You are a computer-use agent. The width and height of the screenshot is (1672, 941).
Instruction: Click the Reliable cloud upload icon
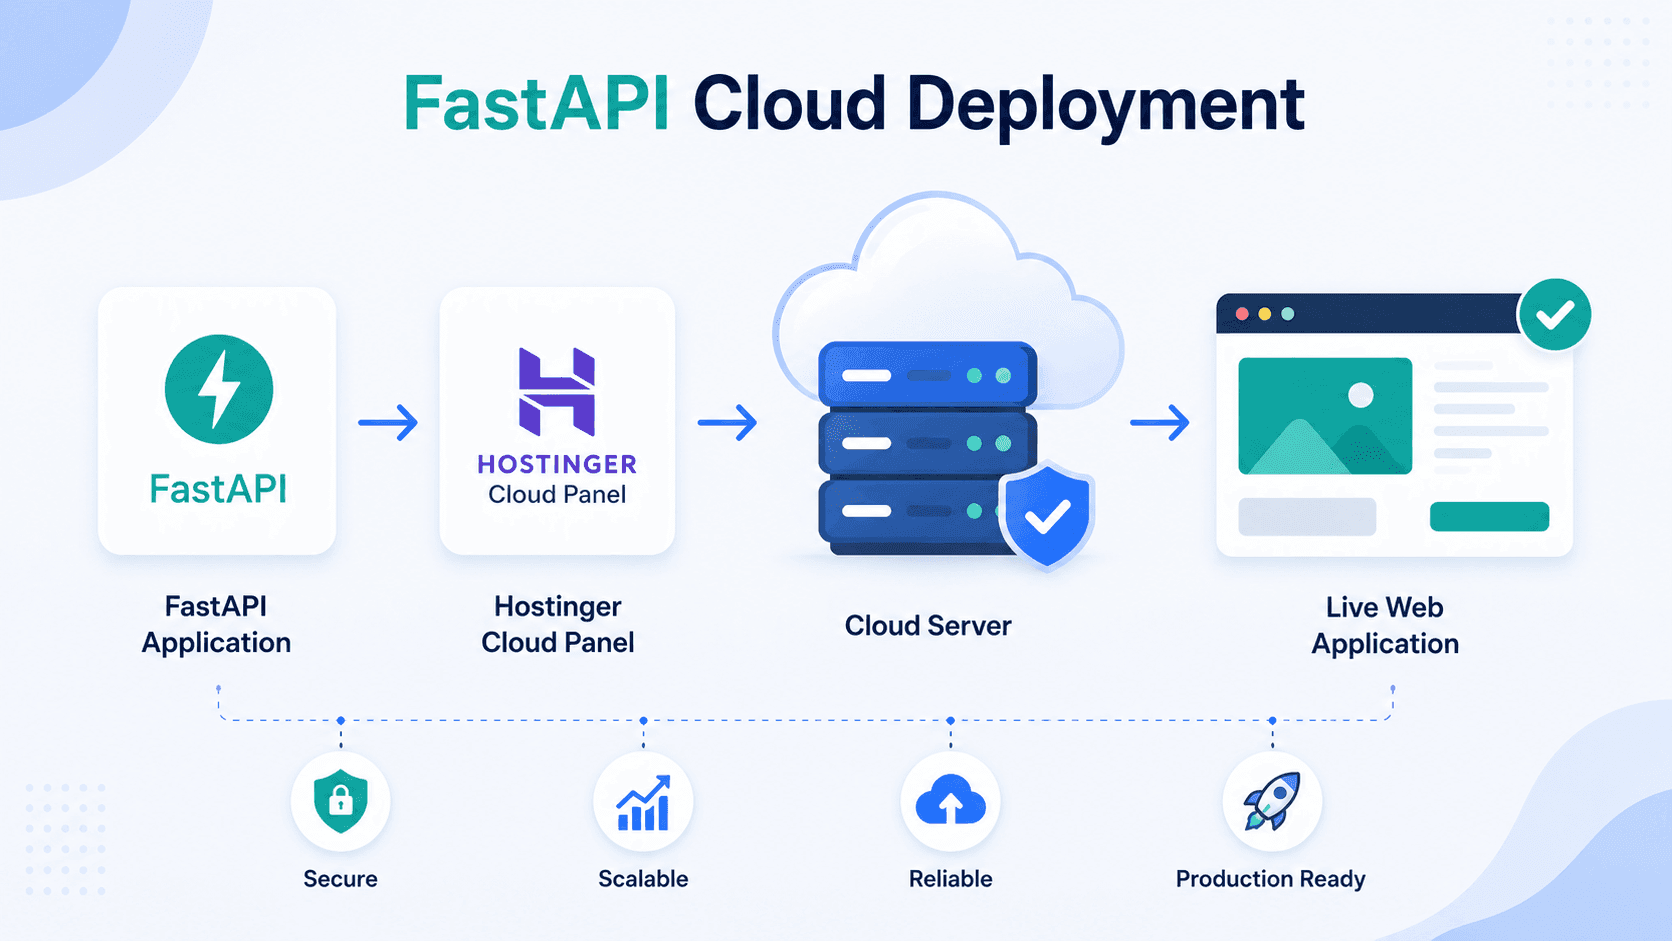(x=951, y=800)
